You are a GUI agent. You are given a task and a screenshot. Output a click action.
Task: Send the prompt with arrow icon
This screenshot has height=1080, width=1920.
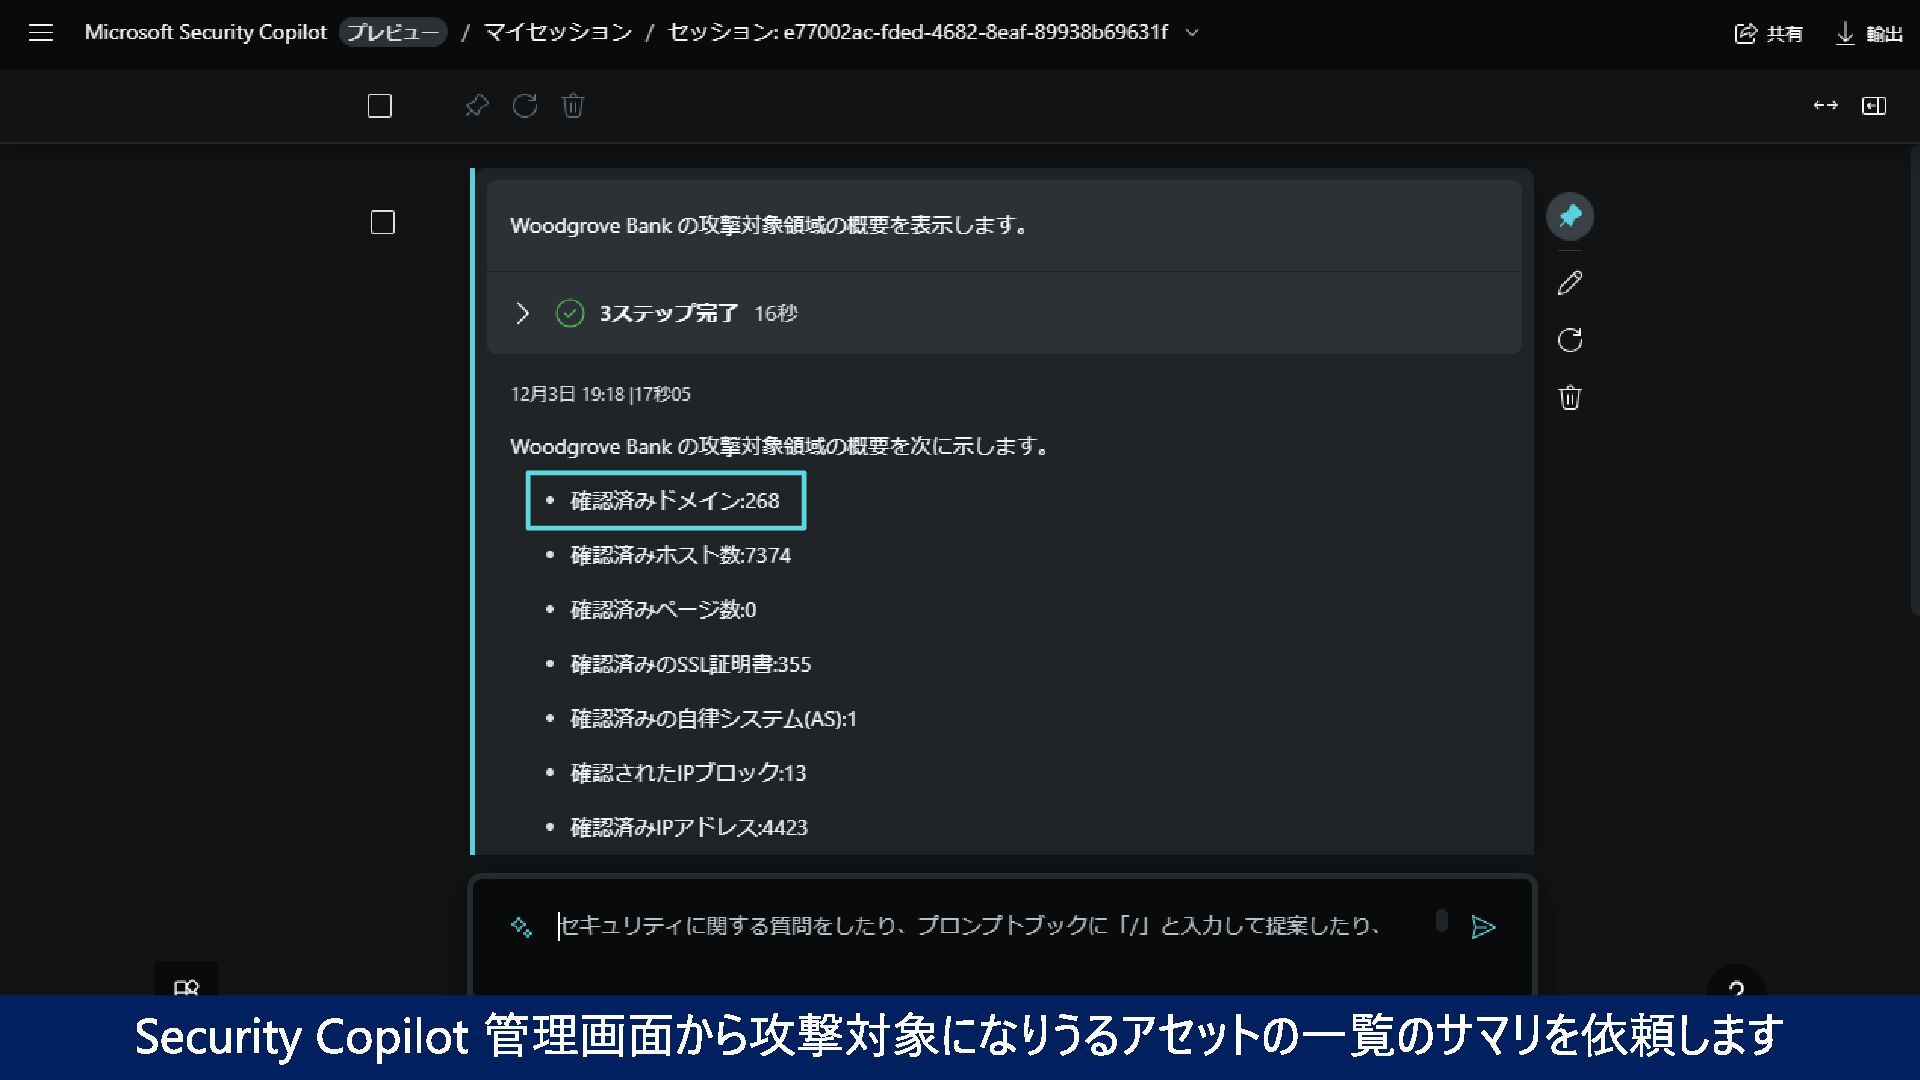[1483, 927]
